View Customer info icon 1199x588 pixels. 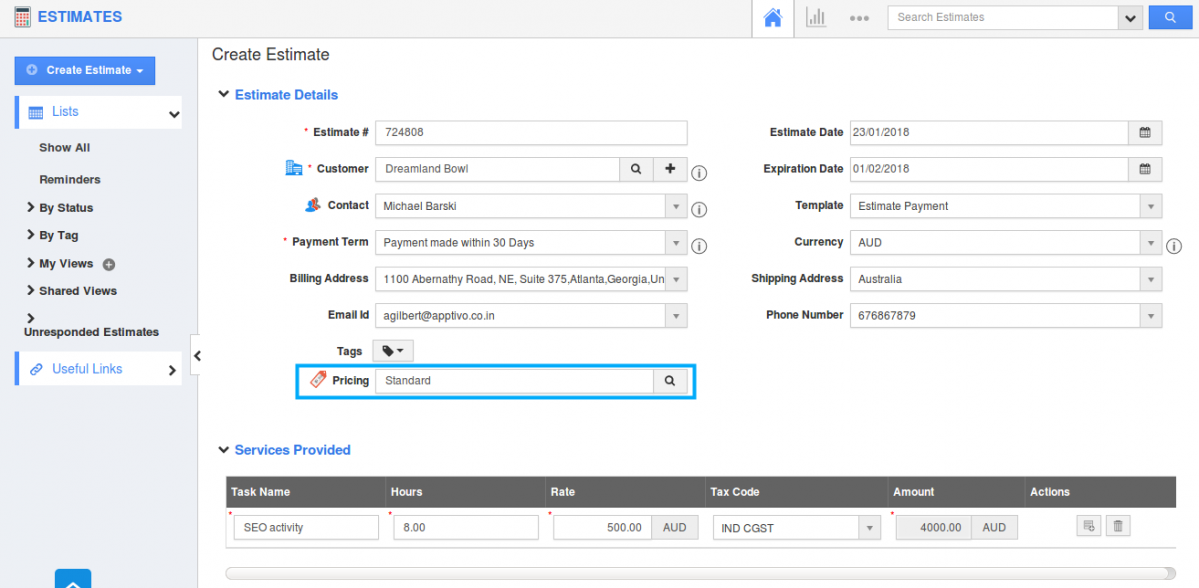(699, 173)
